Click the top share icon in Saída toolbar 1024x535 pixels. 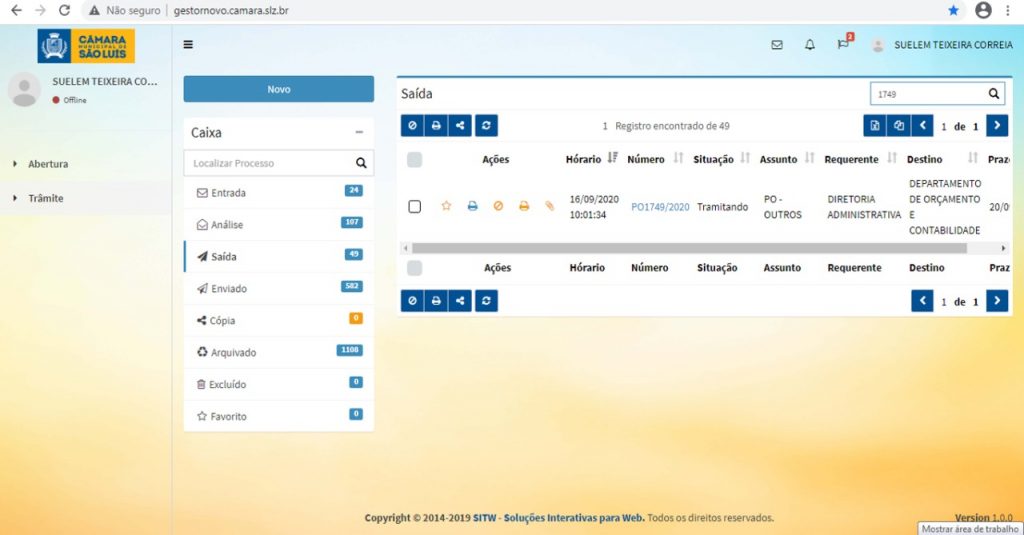coord(460,125)
